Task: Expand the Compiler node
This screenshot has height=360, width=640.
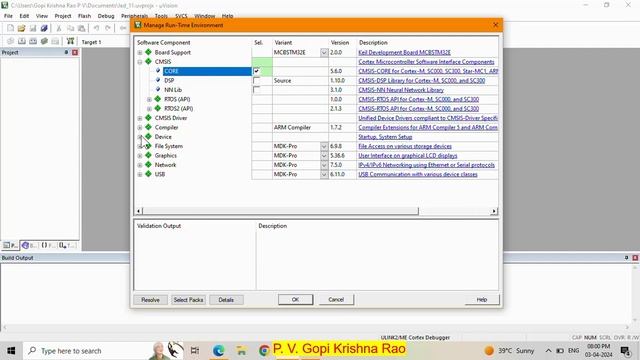Action: (140, 127)
